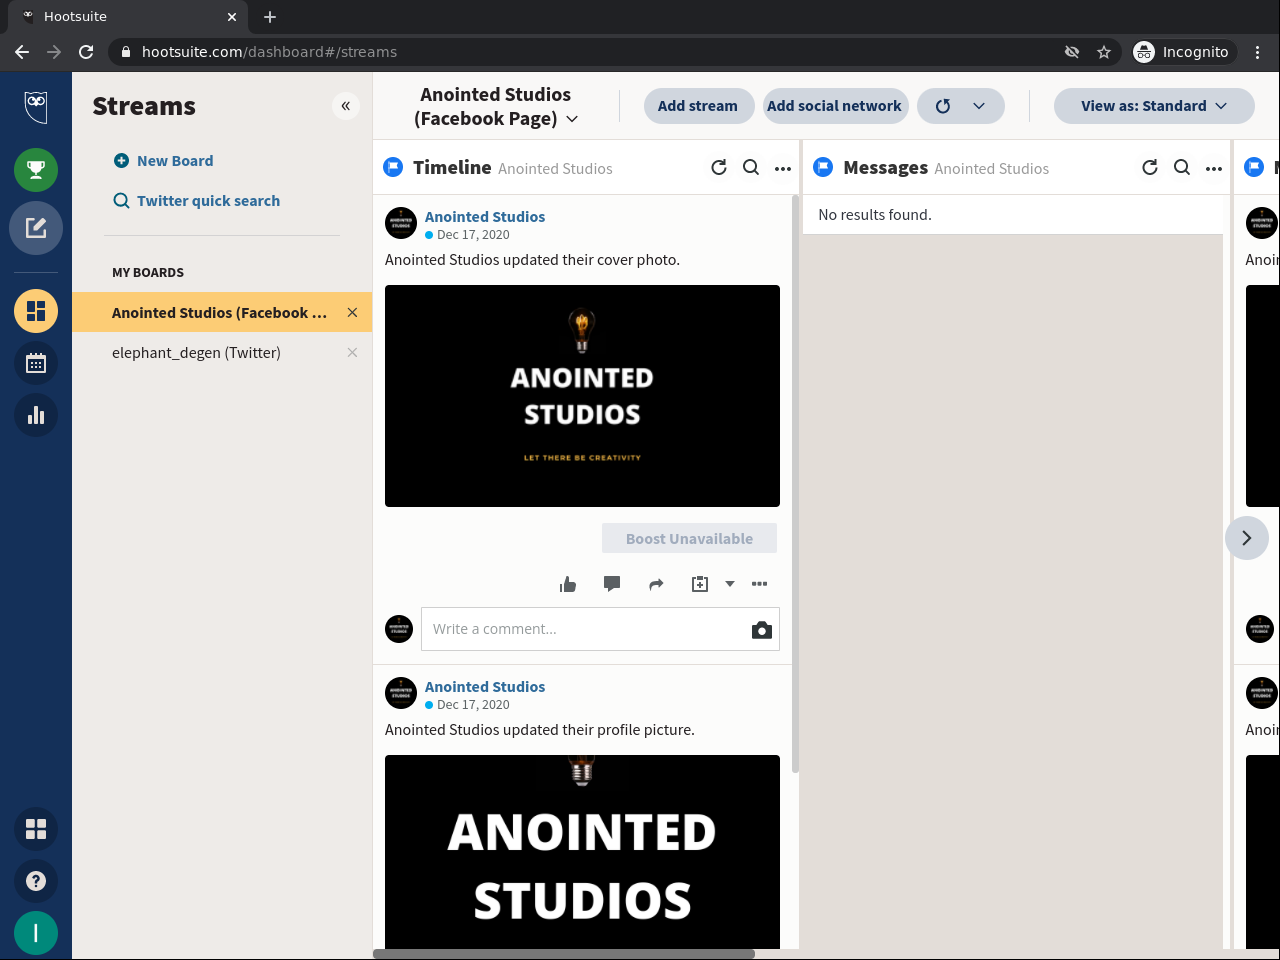The image size is (1280, 960).
Task: Share the cover photo post
Action: [656, 584]
